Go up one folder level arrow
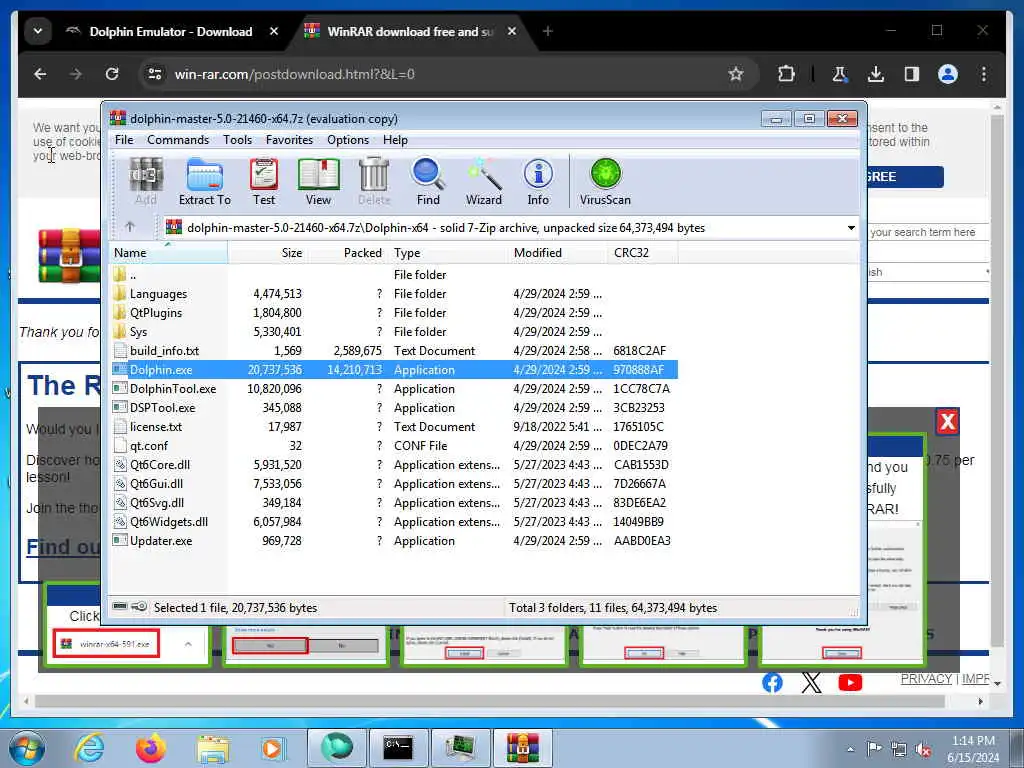This screenshot has height=768, width=1024. (x=130, y=227)
